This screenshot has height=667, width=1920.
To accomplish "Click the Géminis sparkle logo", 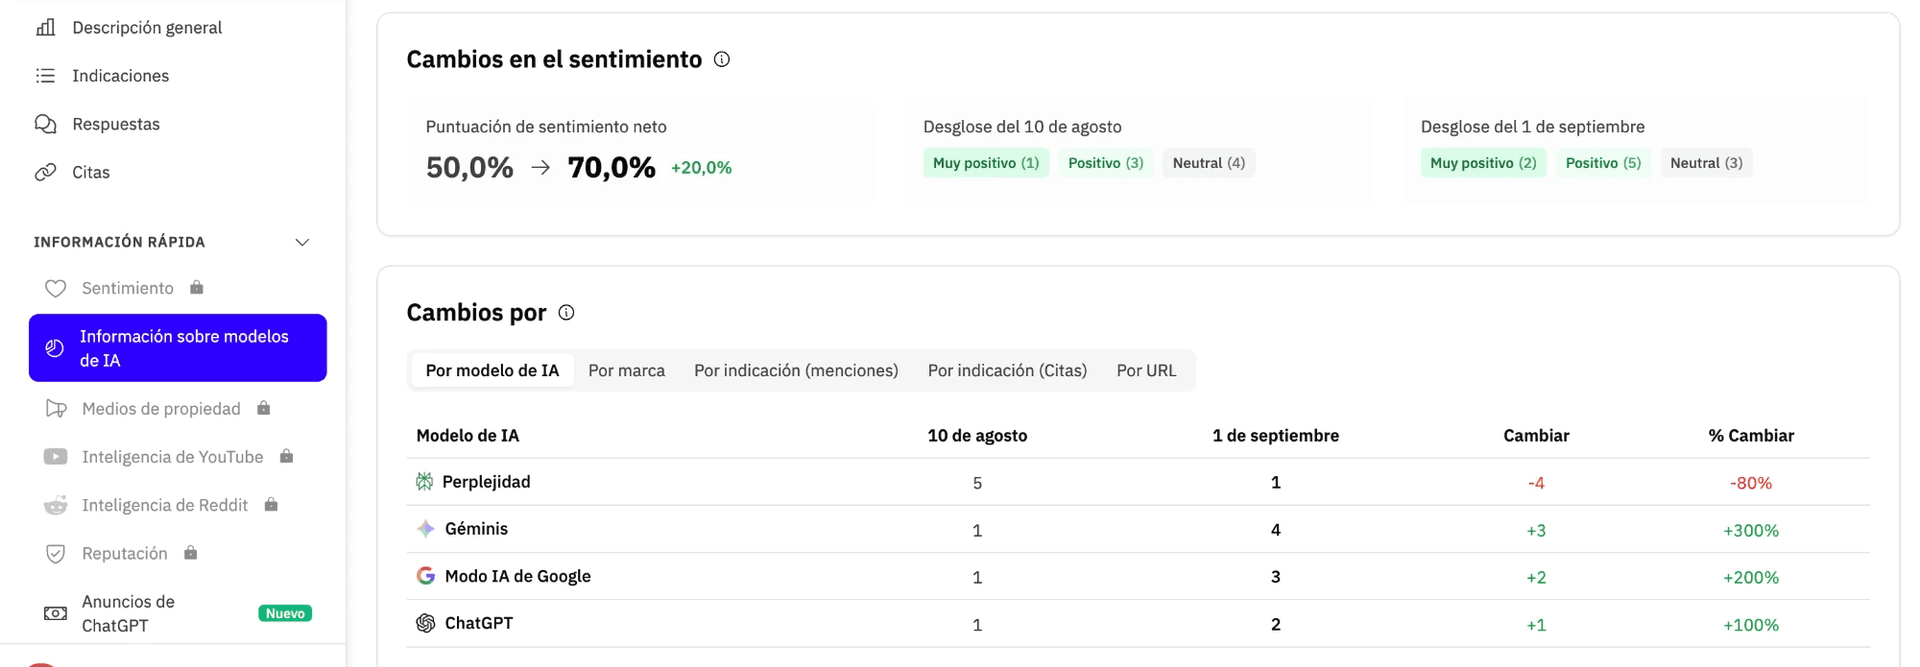I will (426, 529).
